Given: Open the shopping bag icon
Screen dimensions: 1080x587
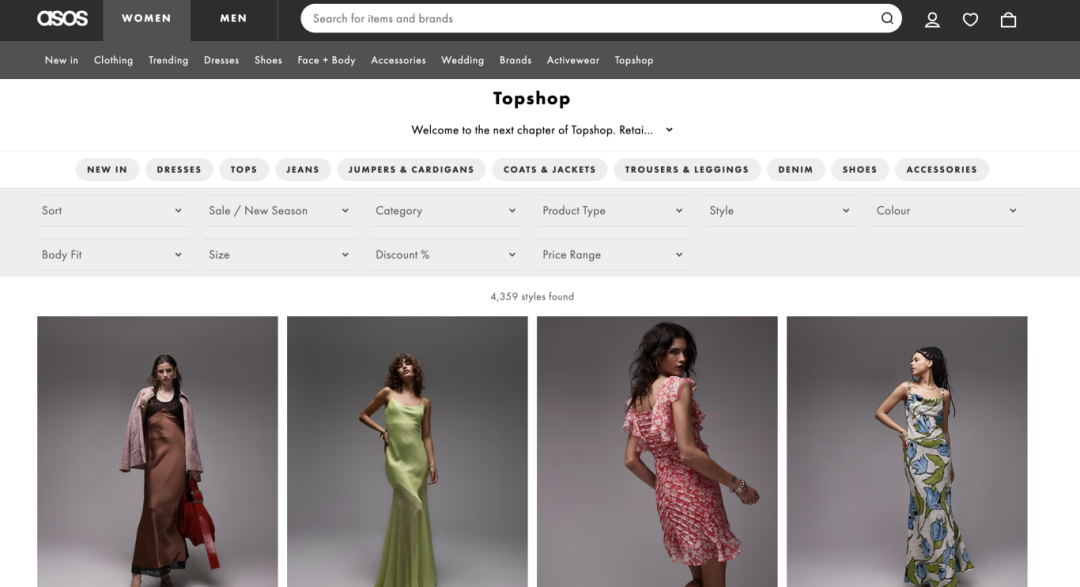Looking at the screenshot, I should 1008,19.
